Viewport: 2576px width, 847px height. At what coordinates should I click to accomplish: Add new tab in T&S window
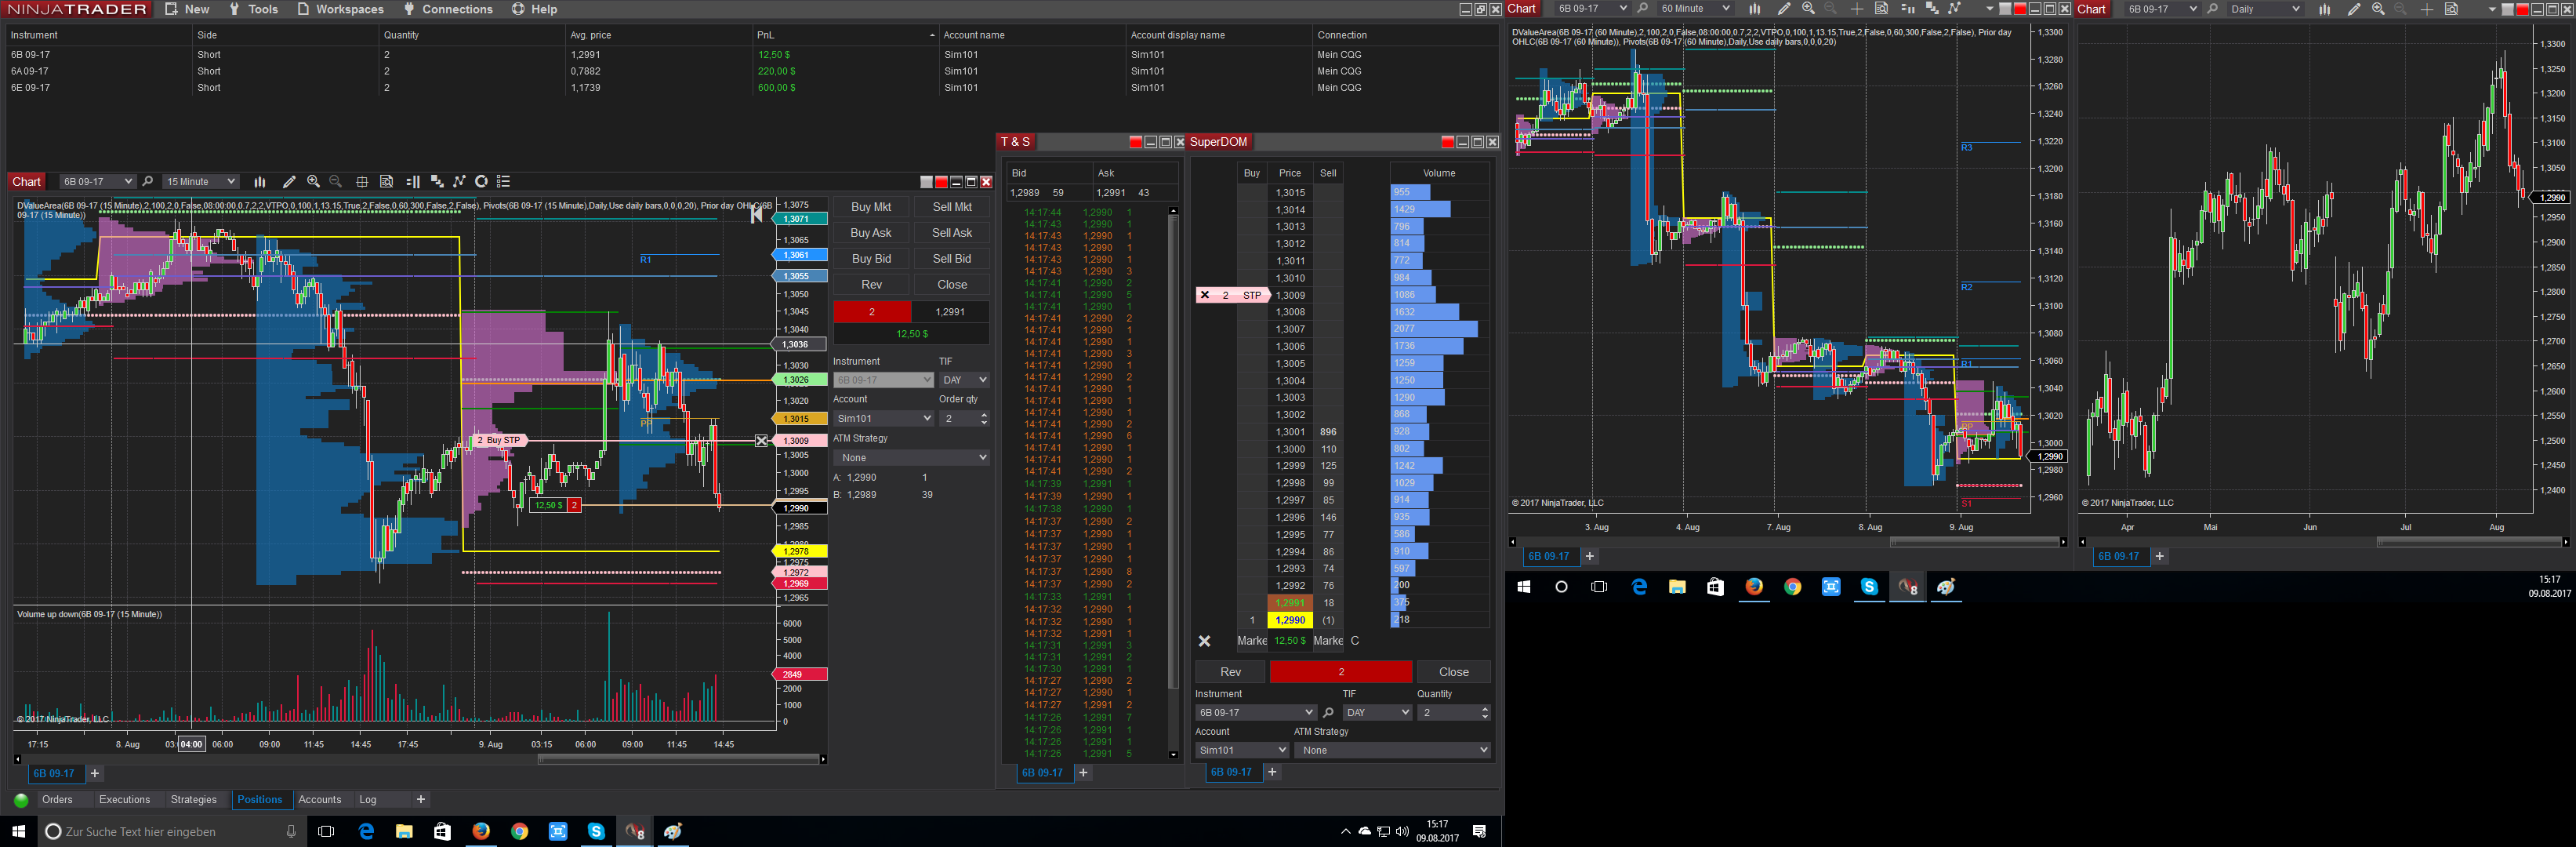[1083, 773]
